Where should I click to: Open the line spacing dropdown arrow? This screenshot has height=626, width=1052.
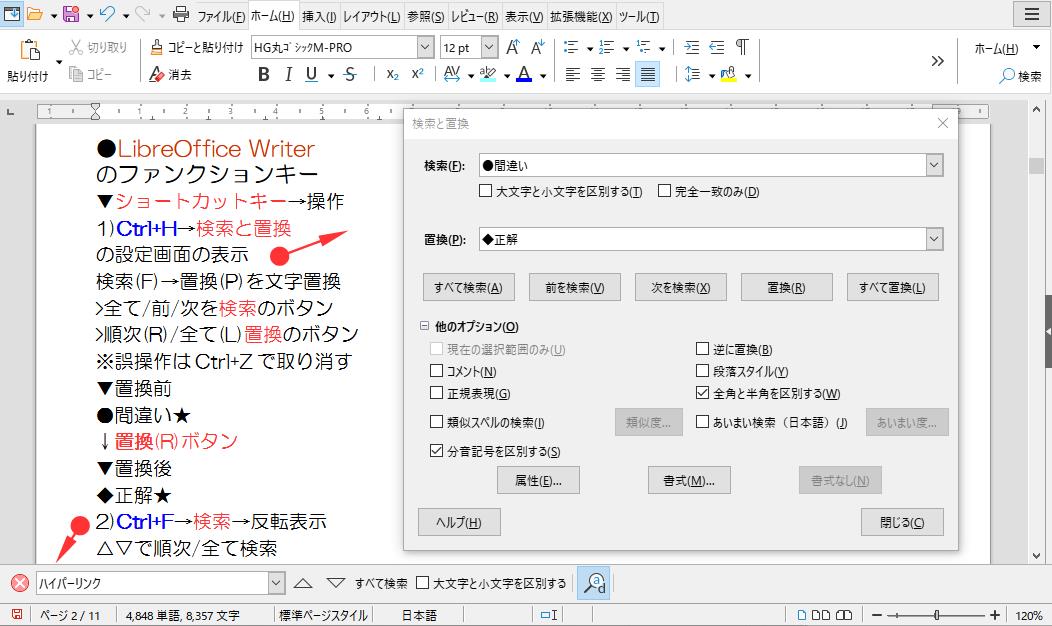click(711, 76)
